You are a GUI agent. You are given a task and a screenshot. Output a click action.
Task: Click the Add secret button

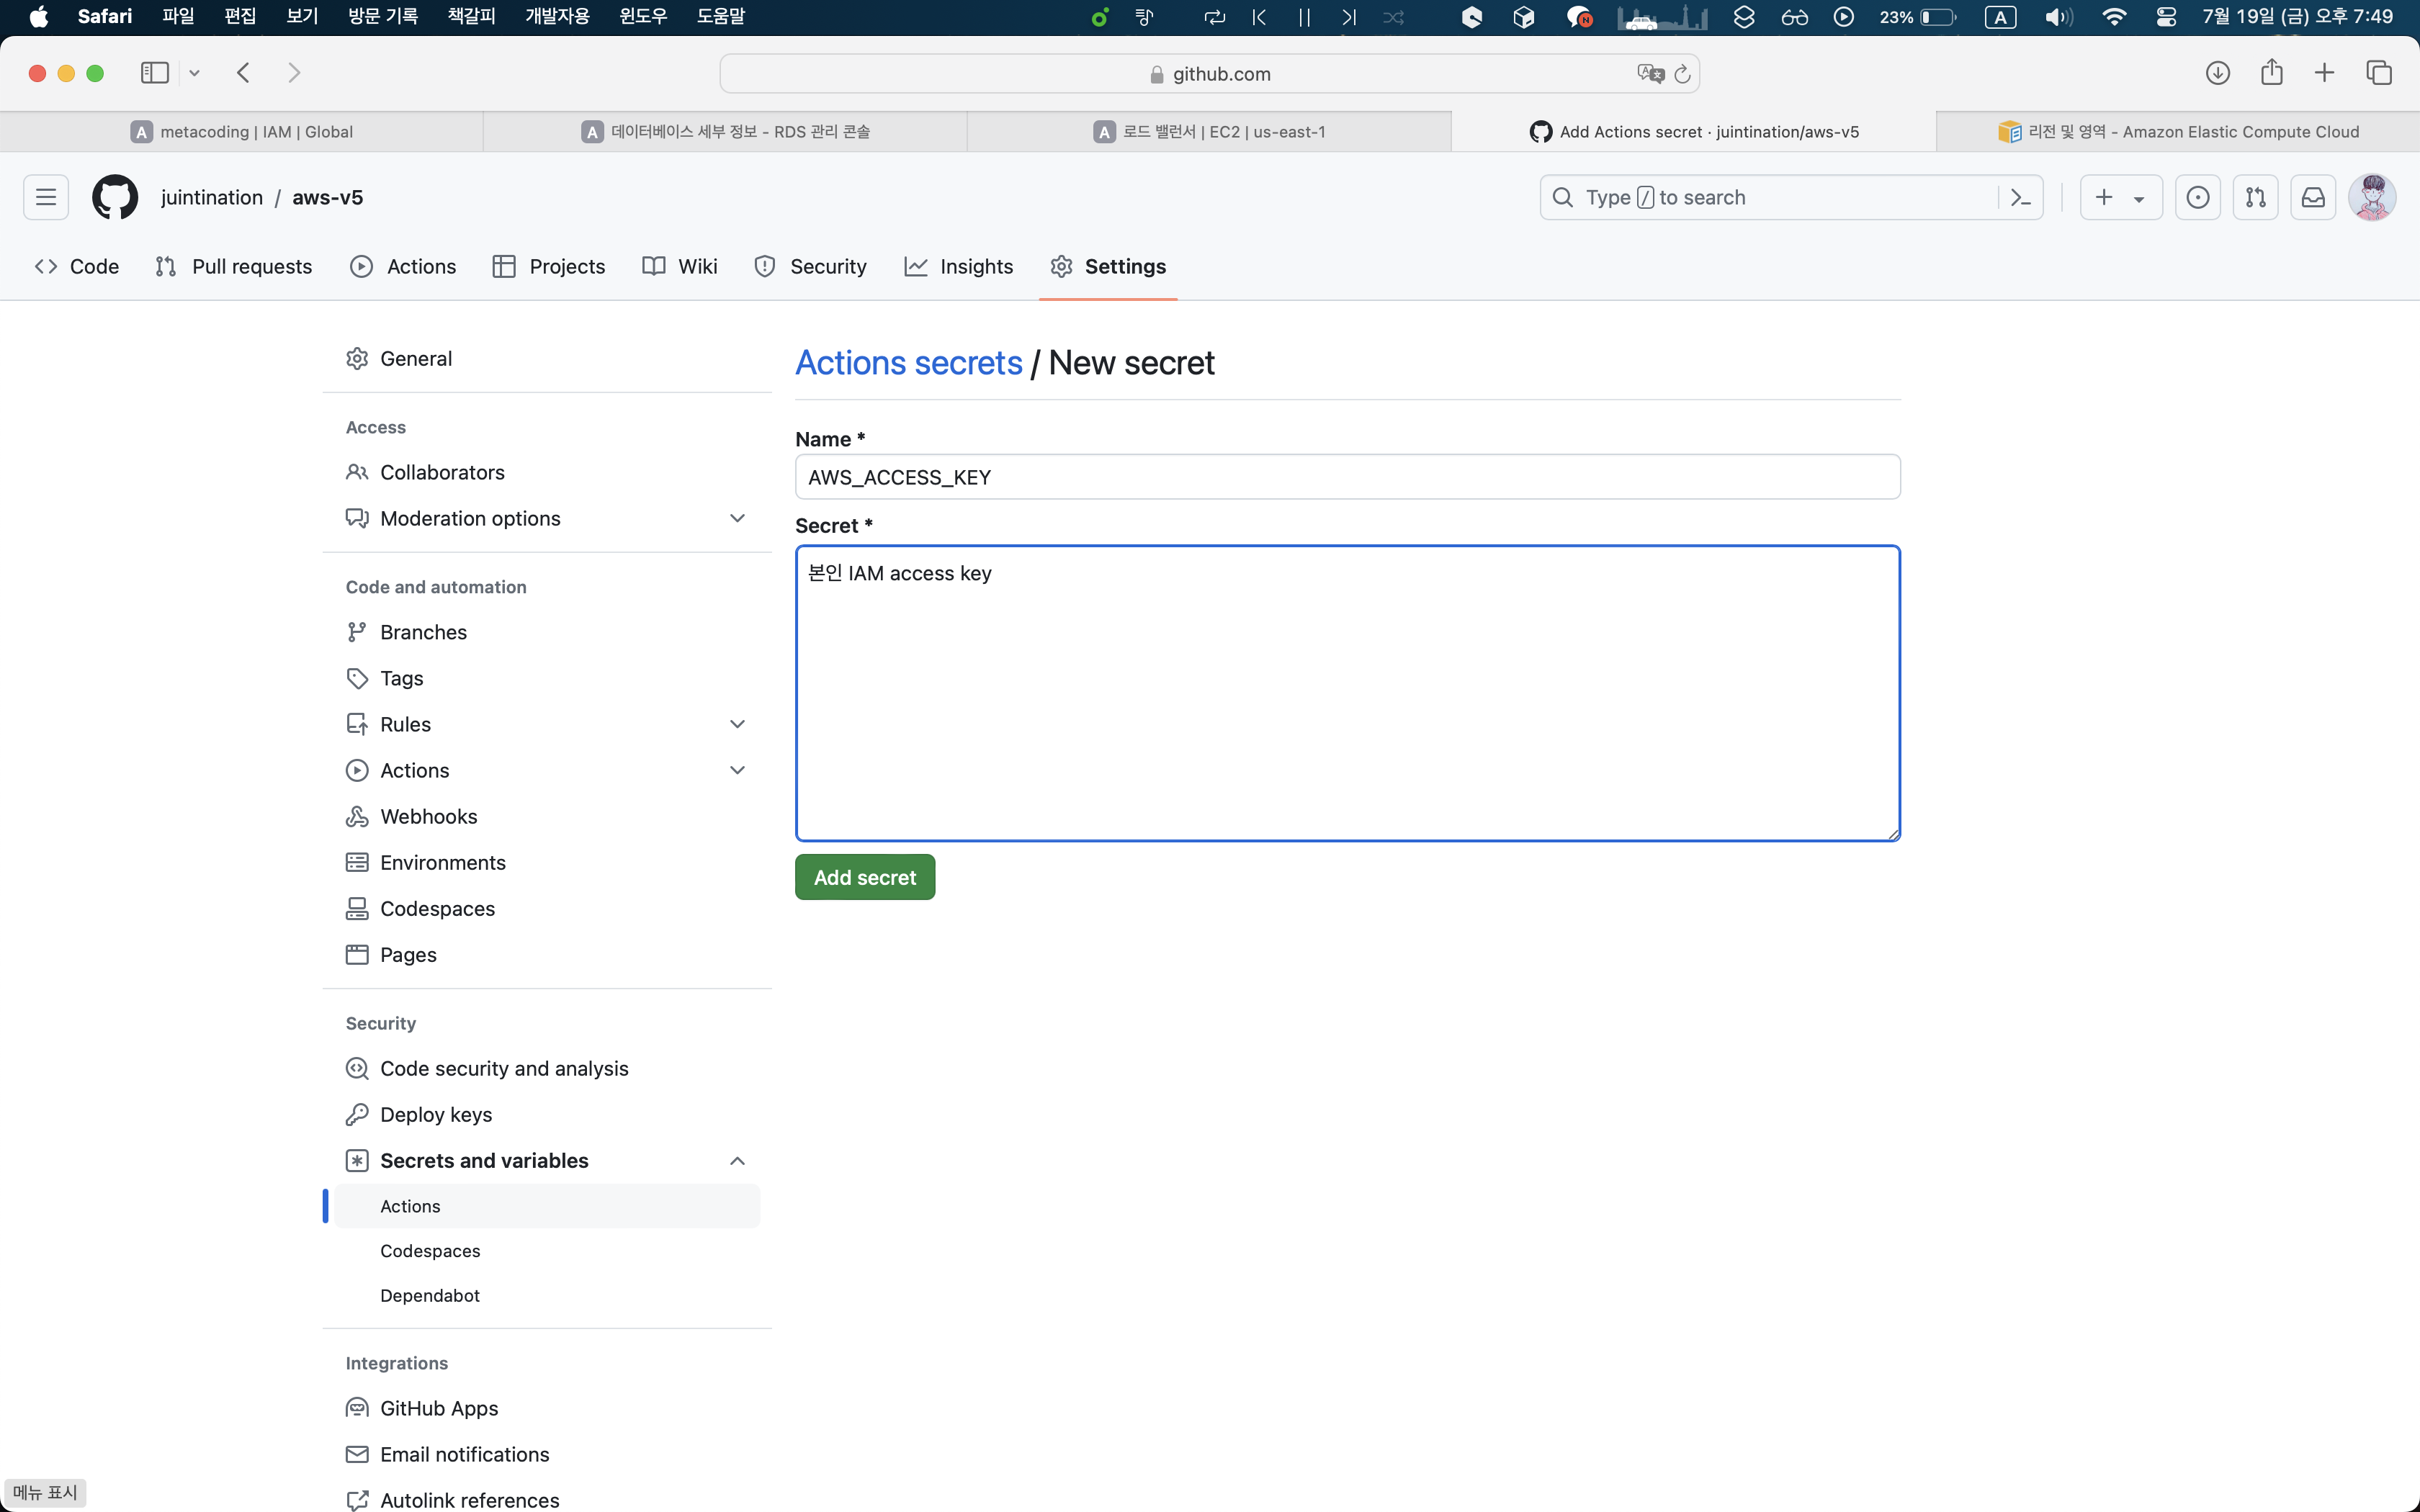tap(864, 877)
